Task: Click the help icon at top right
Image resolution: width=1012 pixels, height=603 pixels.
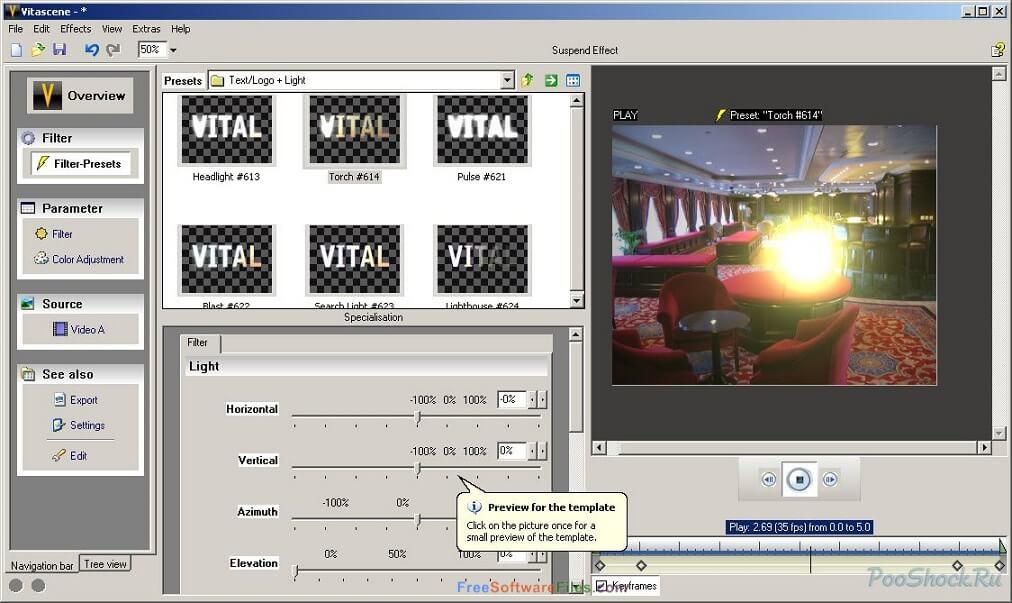Action: [997, 50]
